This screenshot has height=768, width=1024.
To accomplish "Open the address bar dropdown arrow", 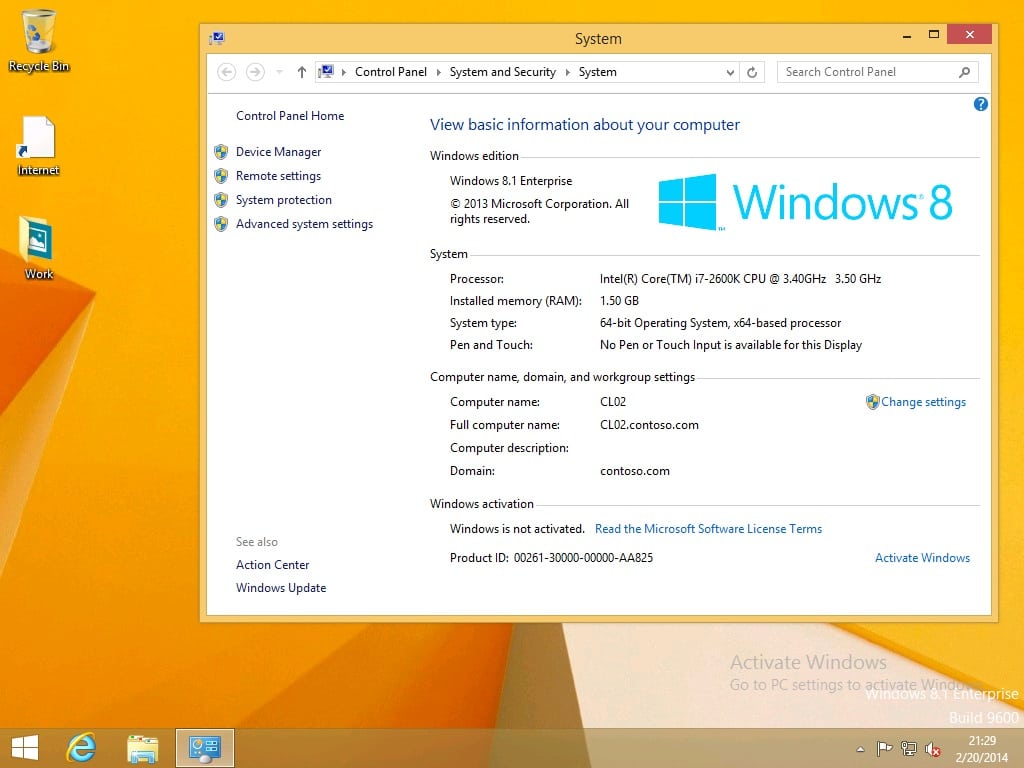I will pos(730,71).
